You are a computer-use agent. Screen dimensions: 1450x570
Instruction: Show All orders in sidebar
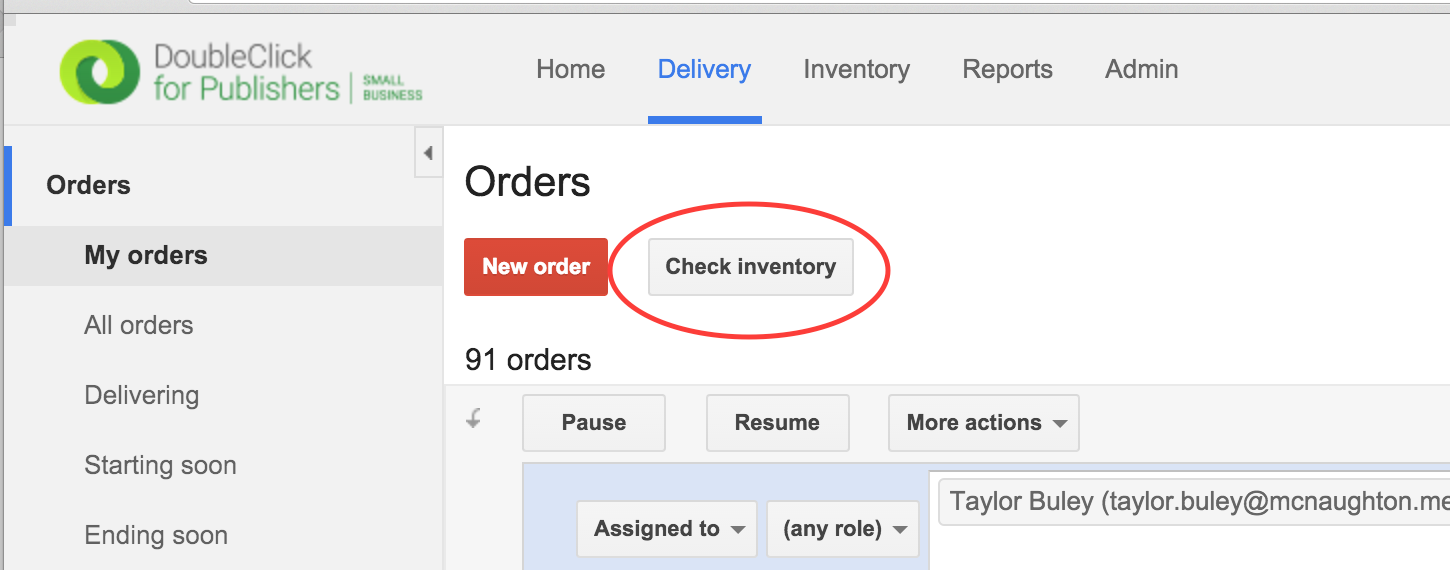[x=139, y=325]
